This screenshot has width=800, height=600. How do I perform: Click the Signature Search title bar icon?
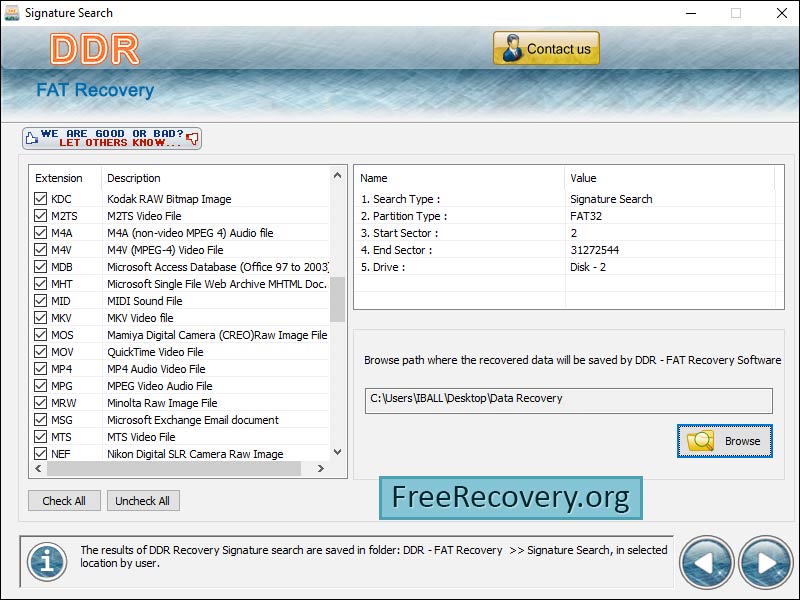tap(12, 13)
